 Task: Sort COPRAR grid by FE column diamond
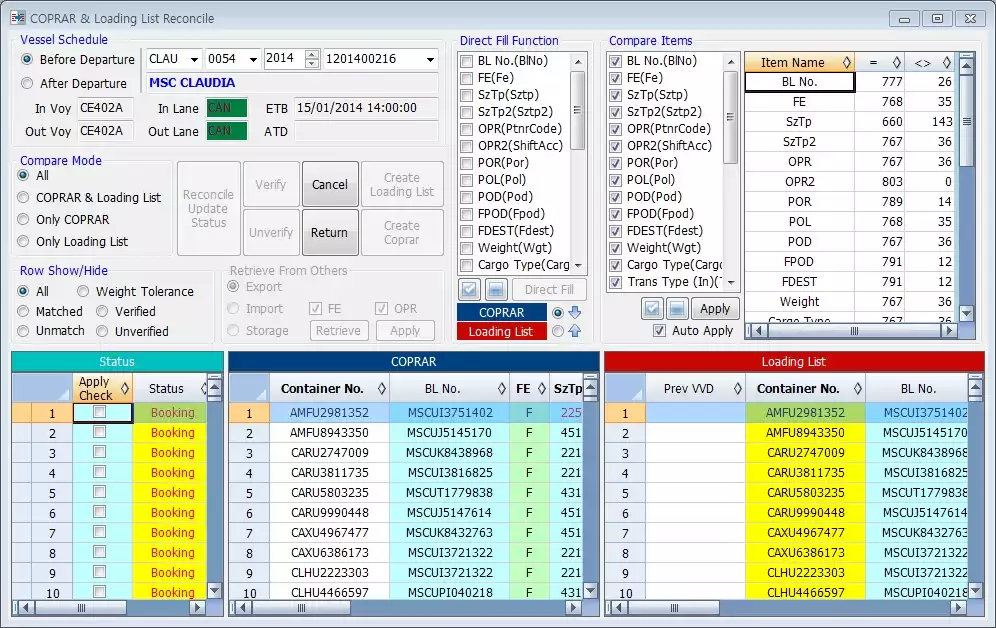click(541, 389)
